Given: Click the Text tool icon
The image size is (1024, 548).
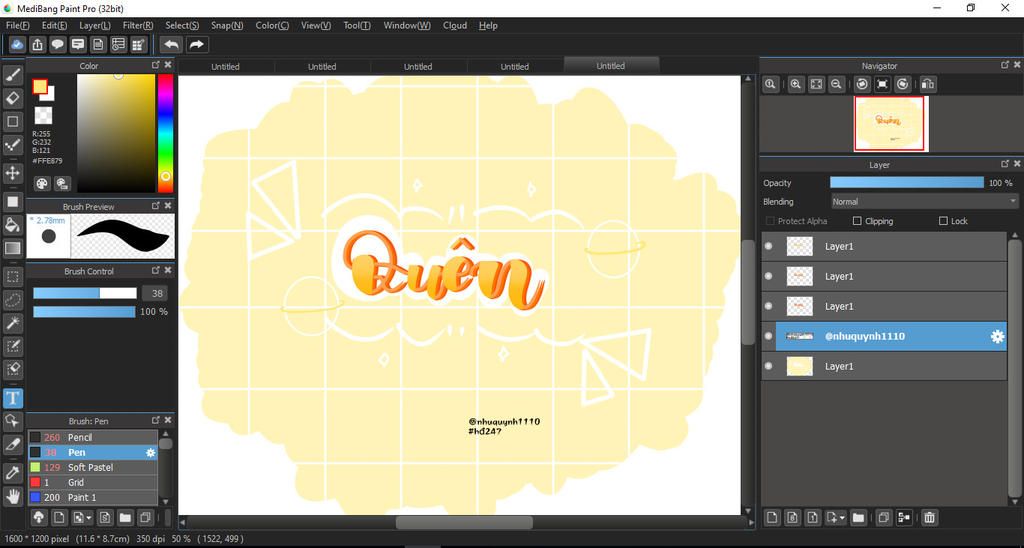Looking at the screenshot, I should (12, 398).
